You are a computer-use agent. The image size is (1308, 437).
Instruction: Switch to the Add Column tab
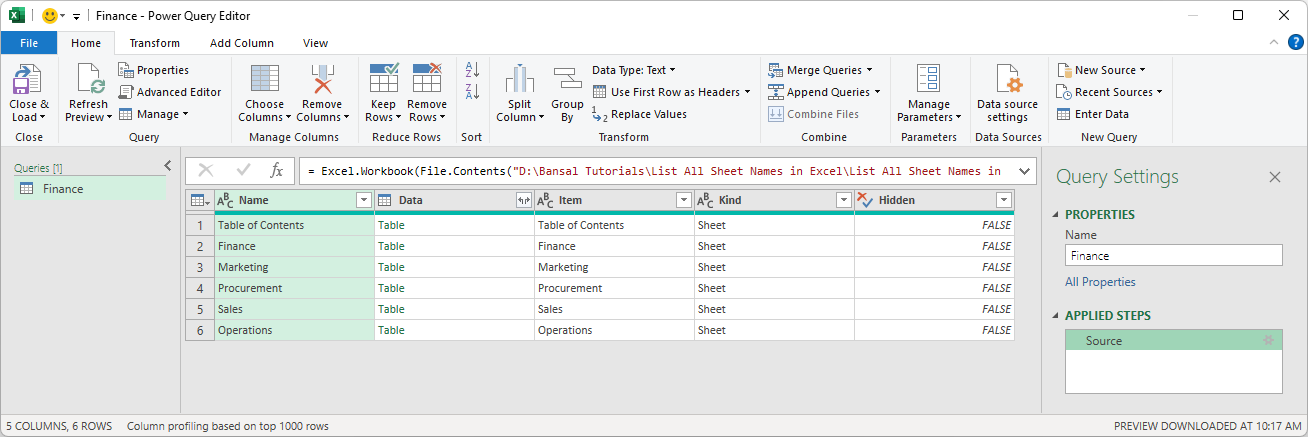point(242,43)
